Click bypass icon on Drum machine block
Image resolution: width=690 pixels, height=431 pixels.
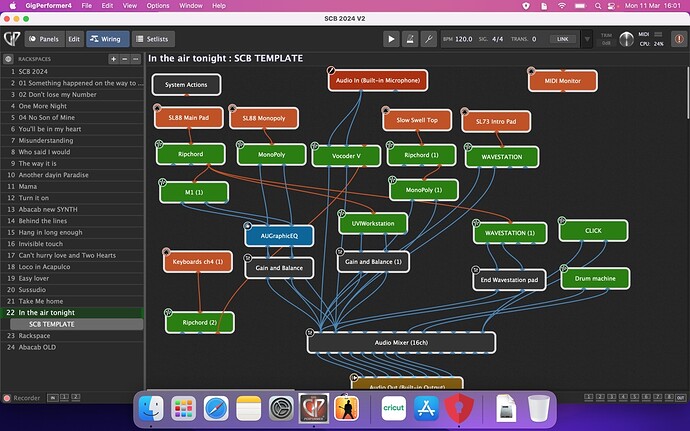[564, 268]
